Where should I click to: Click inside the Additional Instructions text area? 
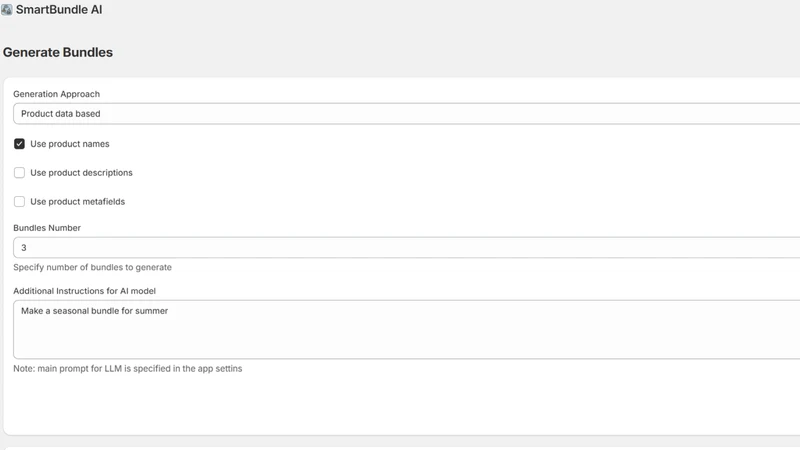407,330
